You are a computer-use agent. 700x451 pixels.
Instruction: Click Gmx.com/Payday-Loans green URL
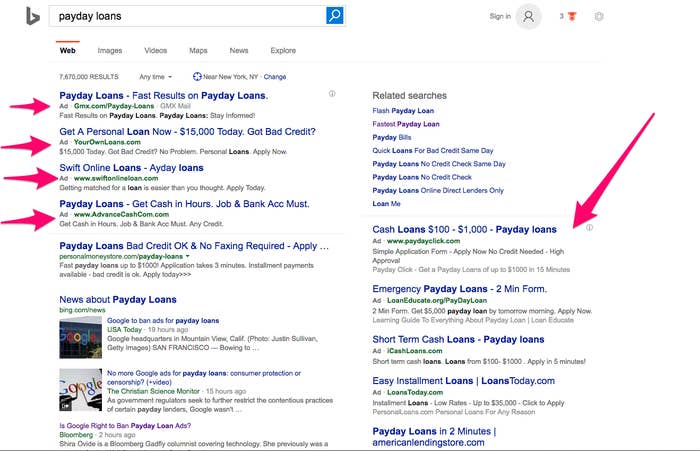114,106
